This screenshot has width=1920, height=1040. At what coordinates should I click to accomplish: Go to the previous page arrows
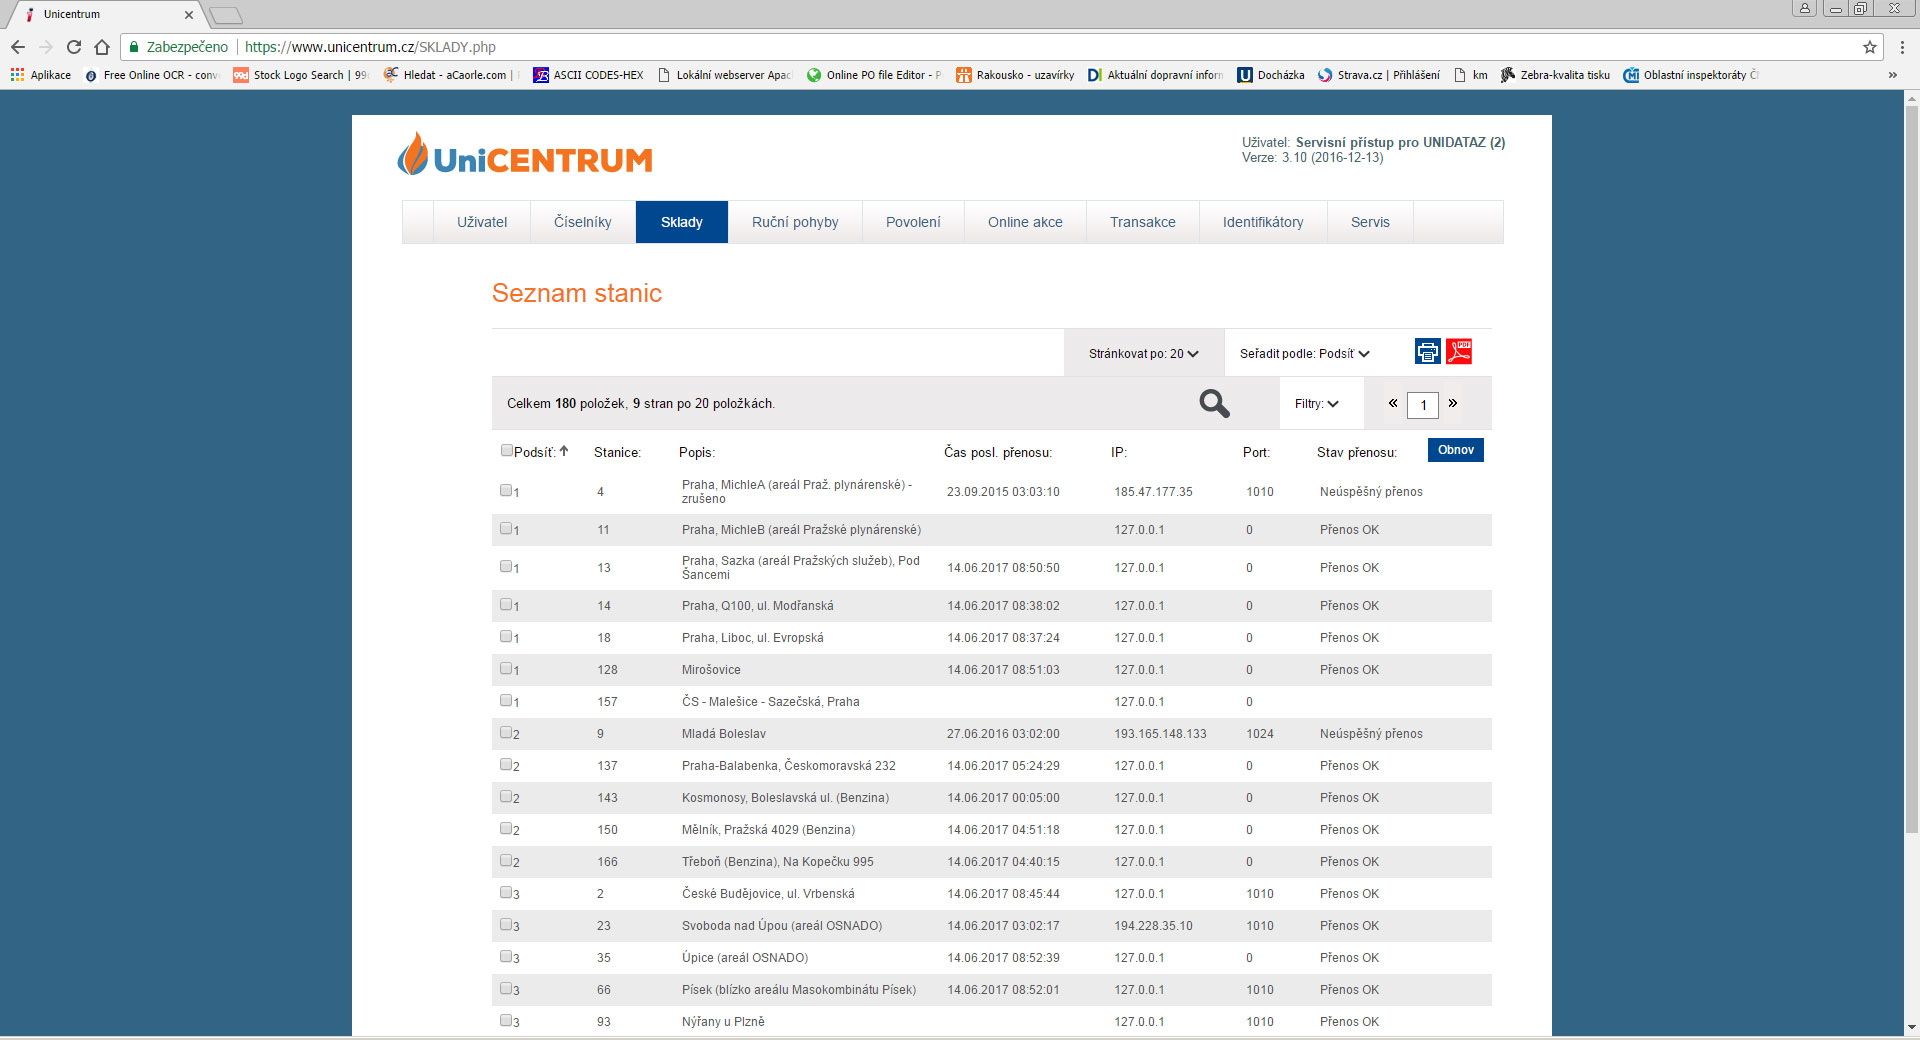click(x=1392, y=403)
